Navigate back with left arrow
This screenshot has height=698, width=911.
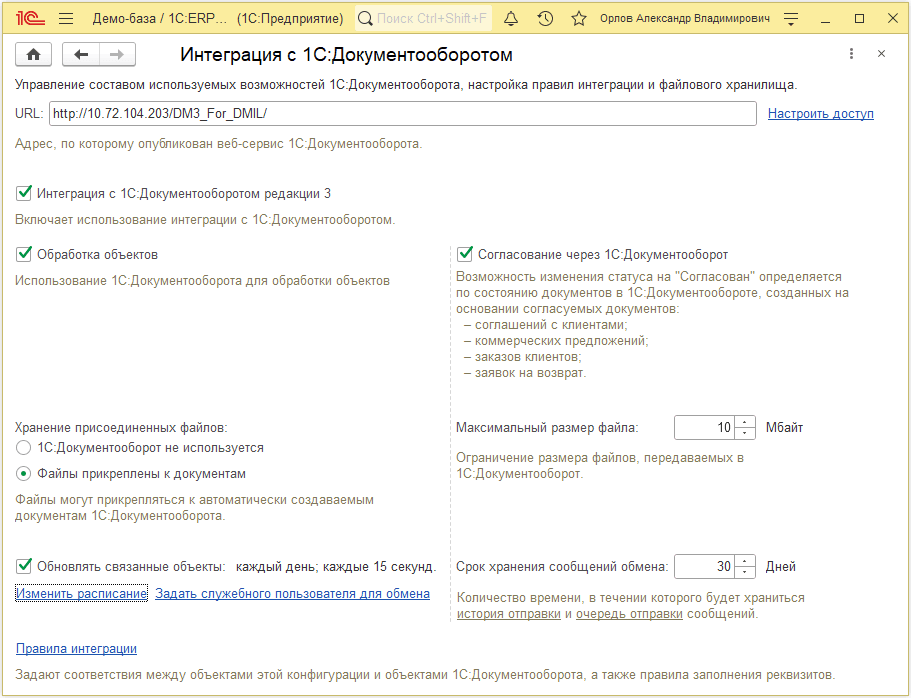[82, 55]
